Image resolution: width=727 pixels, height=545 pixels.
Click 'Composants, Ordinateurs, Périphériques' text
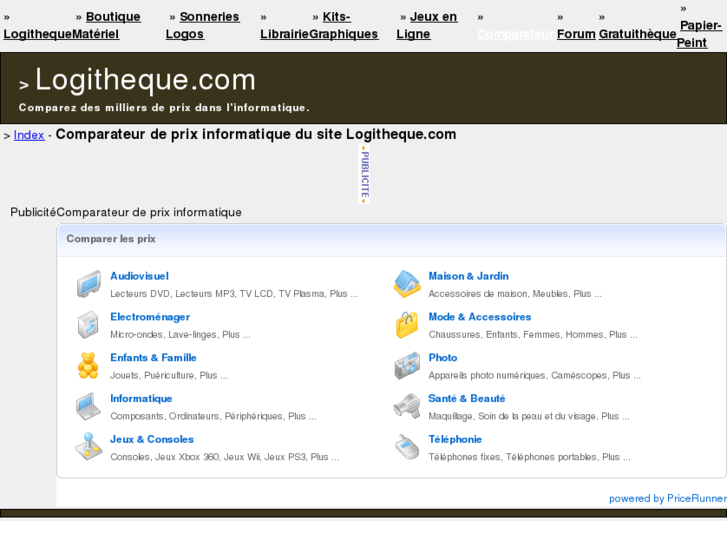(x=197, y=416)
